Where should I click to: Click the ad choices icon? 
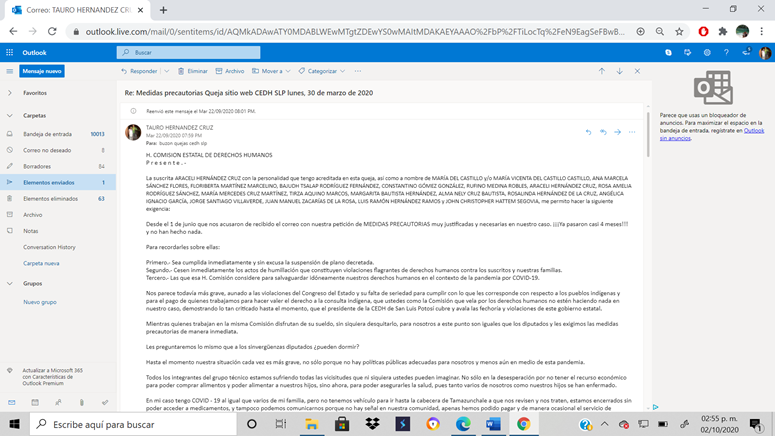(x=655, y=407)
